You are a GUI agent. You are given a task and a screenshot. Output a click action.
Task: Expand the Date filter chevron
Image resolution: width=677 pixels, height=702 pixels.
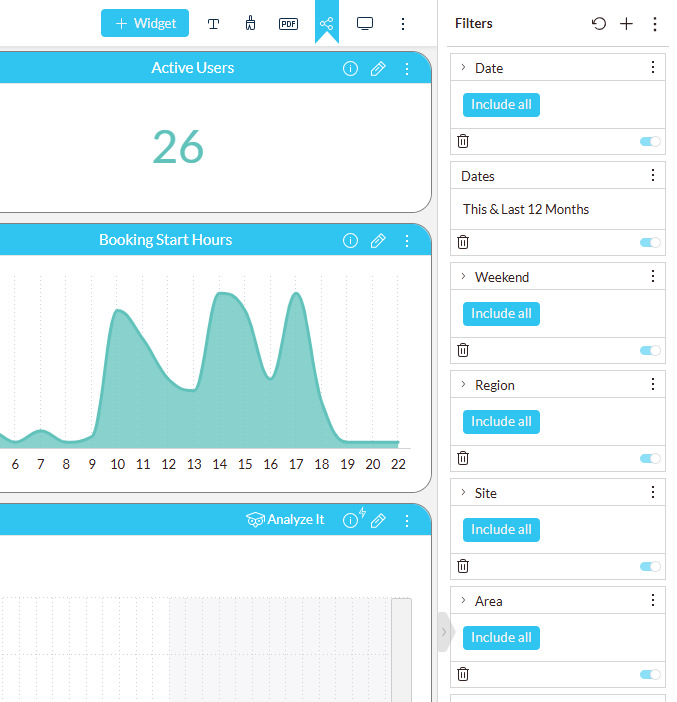463,68
